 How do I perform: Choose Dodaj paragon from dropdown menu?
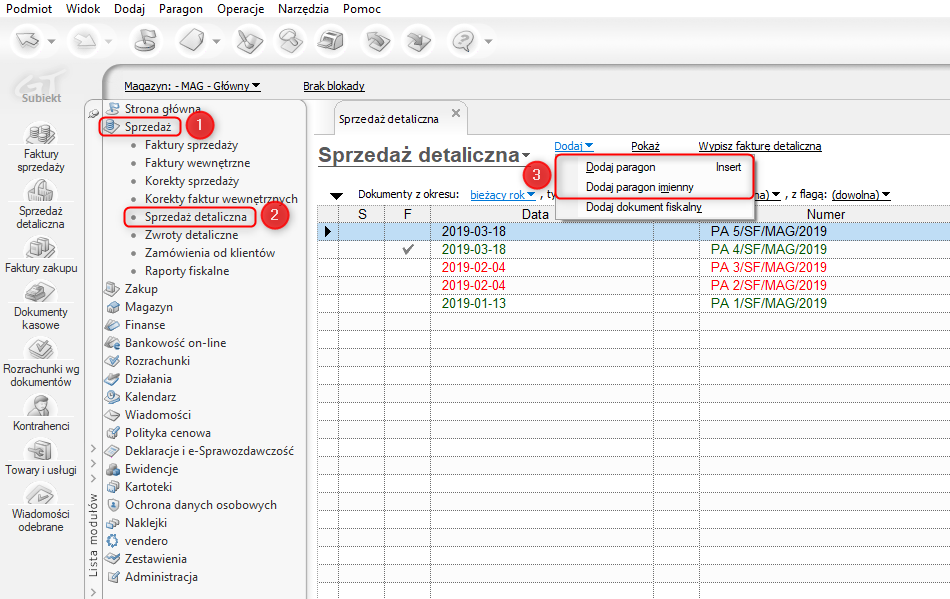pos(655,167)
